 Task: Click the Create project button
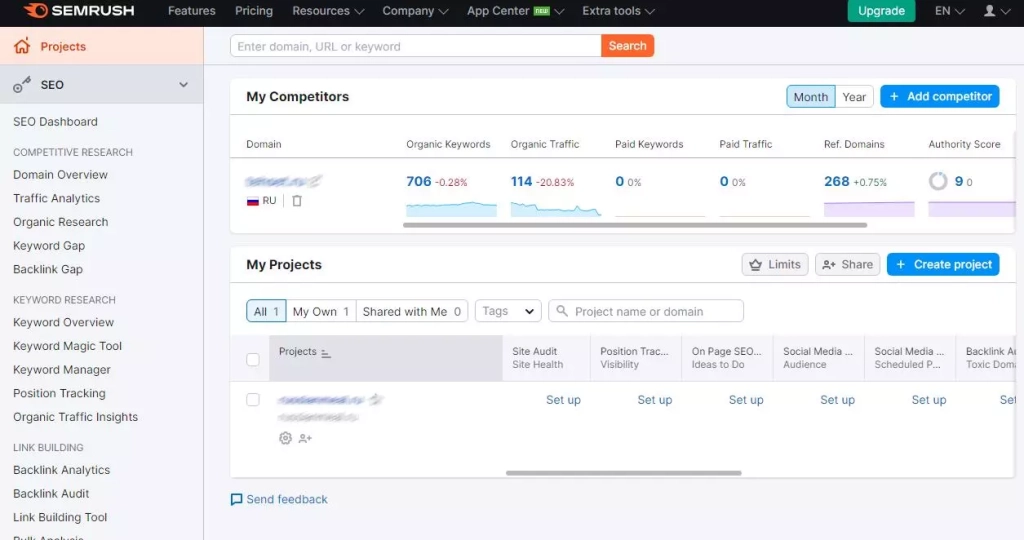[943, 264]
